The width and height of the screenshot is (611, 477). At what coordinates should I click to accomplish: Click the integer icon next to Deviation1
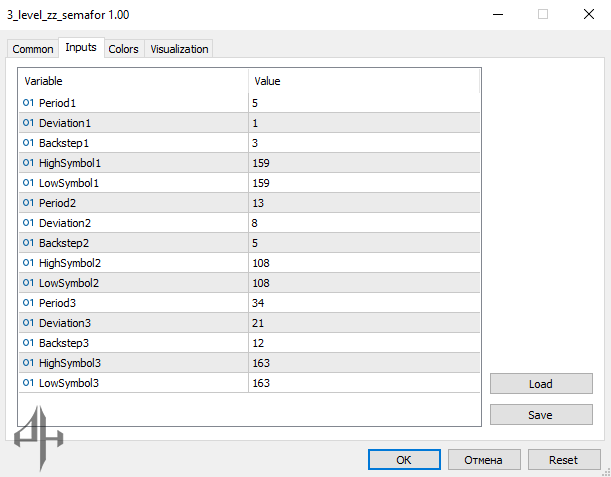(28, 123)
